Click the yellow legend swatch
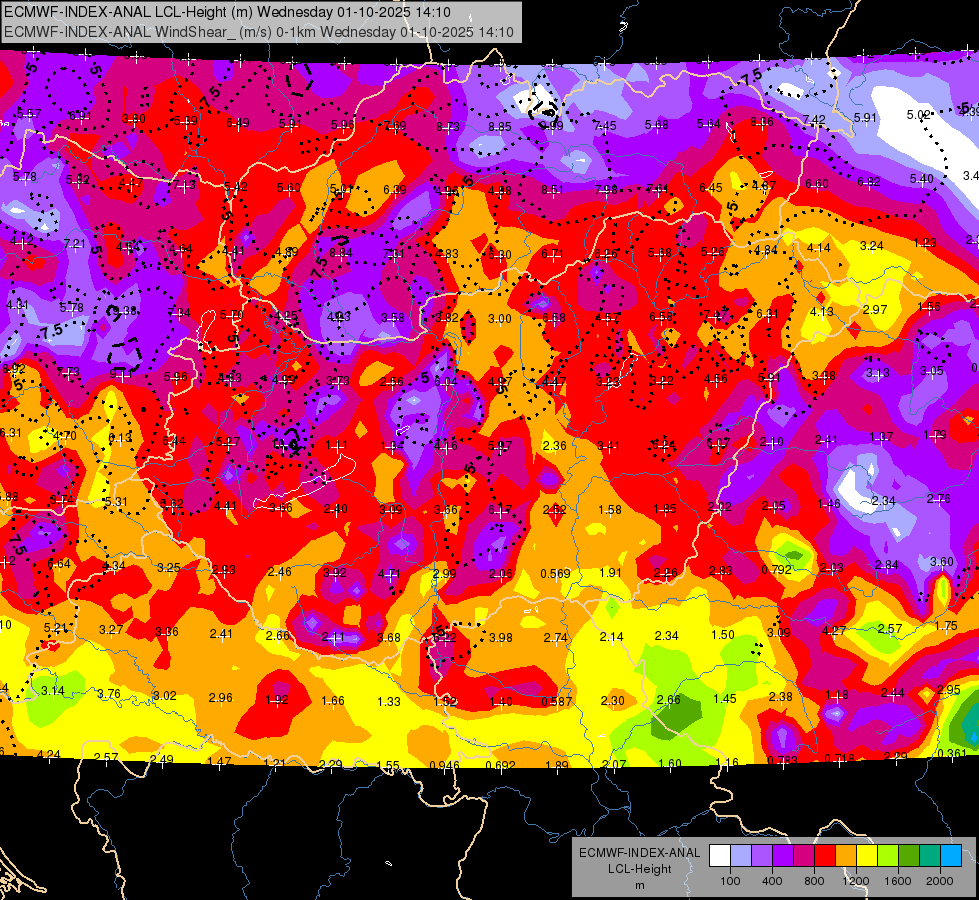 point(867,856)
